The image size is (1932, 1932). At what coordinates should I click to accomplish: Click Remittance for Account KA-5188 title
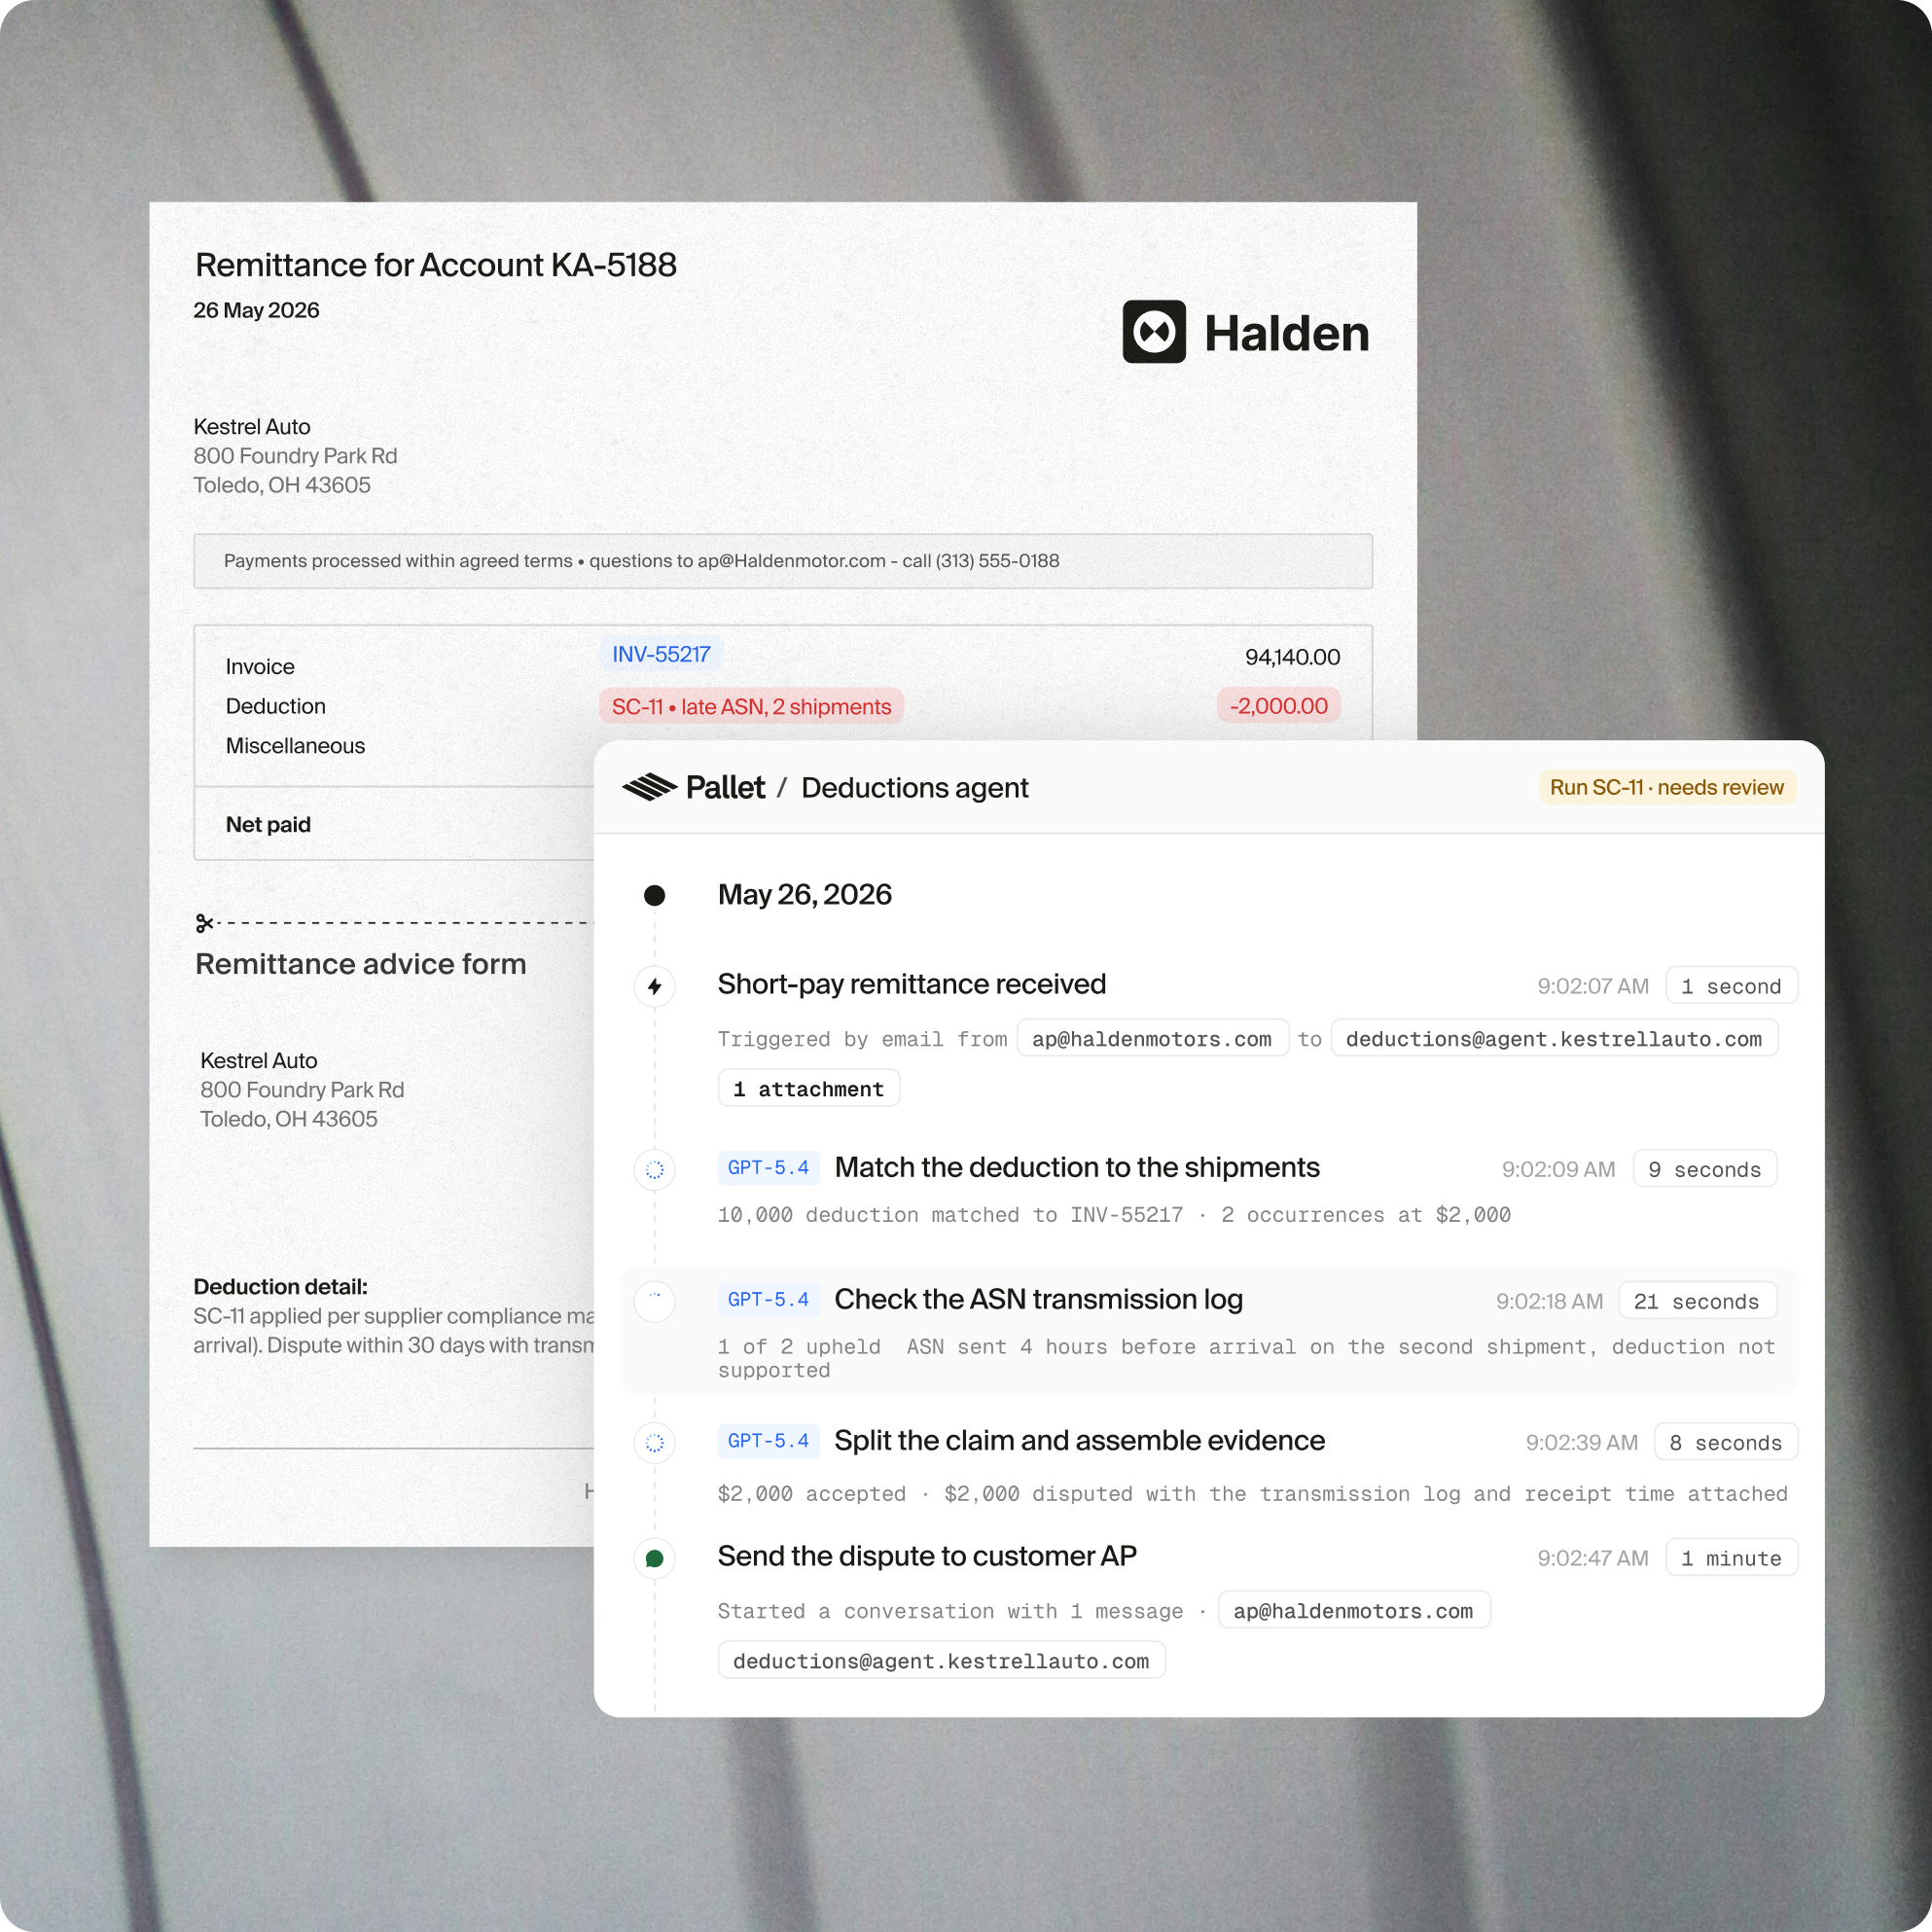(436, 265)
